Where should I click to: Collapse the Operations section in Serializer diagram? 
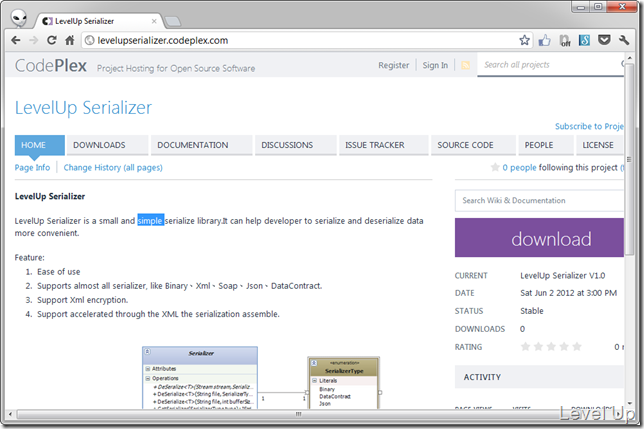tap(148, 378)
